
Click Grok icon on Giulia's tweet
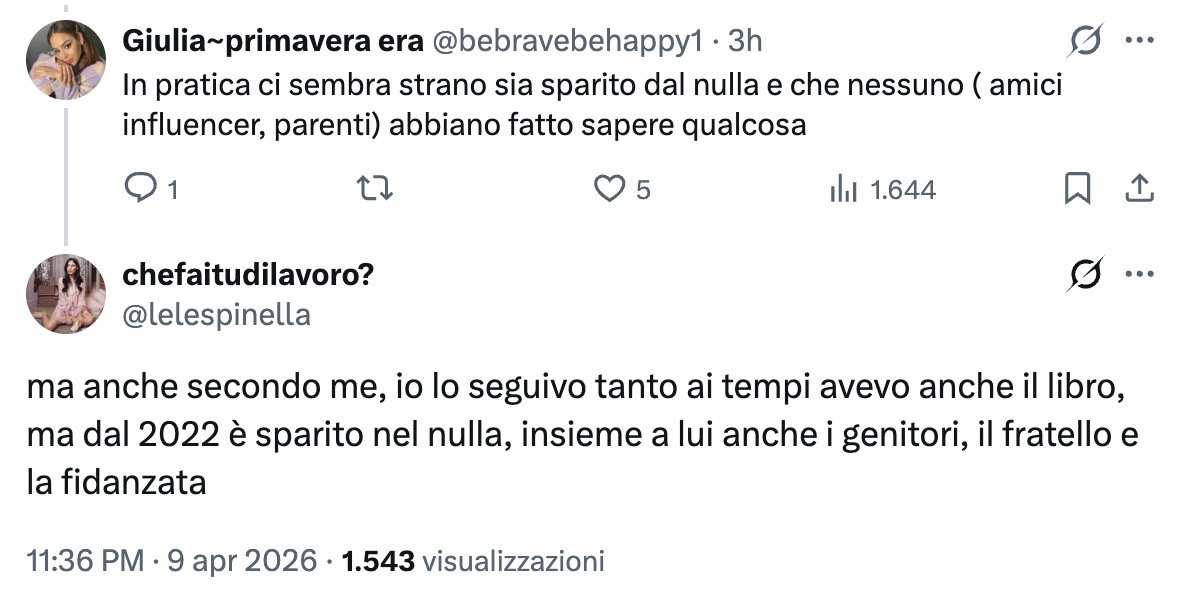coord(1087,41)
